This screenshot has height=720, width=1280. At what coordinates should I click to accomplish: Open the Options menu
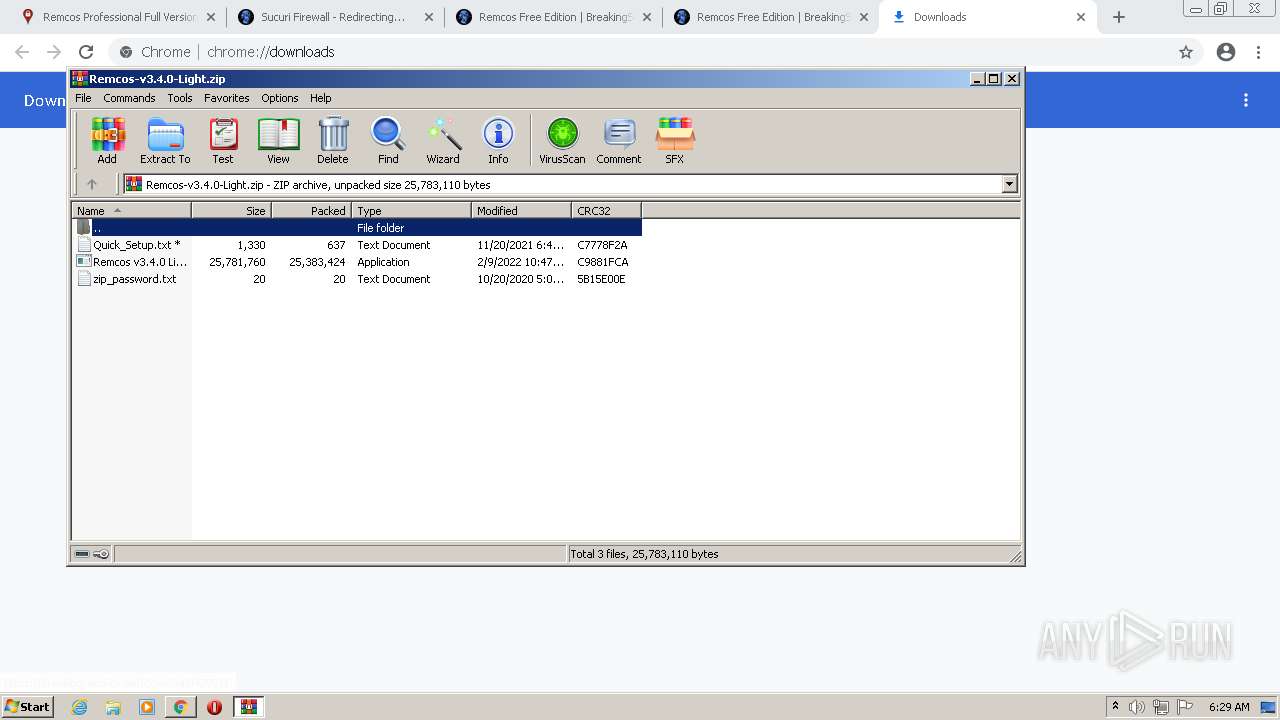pyautogui.click(x=280, y=98)
